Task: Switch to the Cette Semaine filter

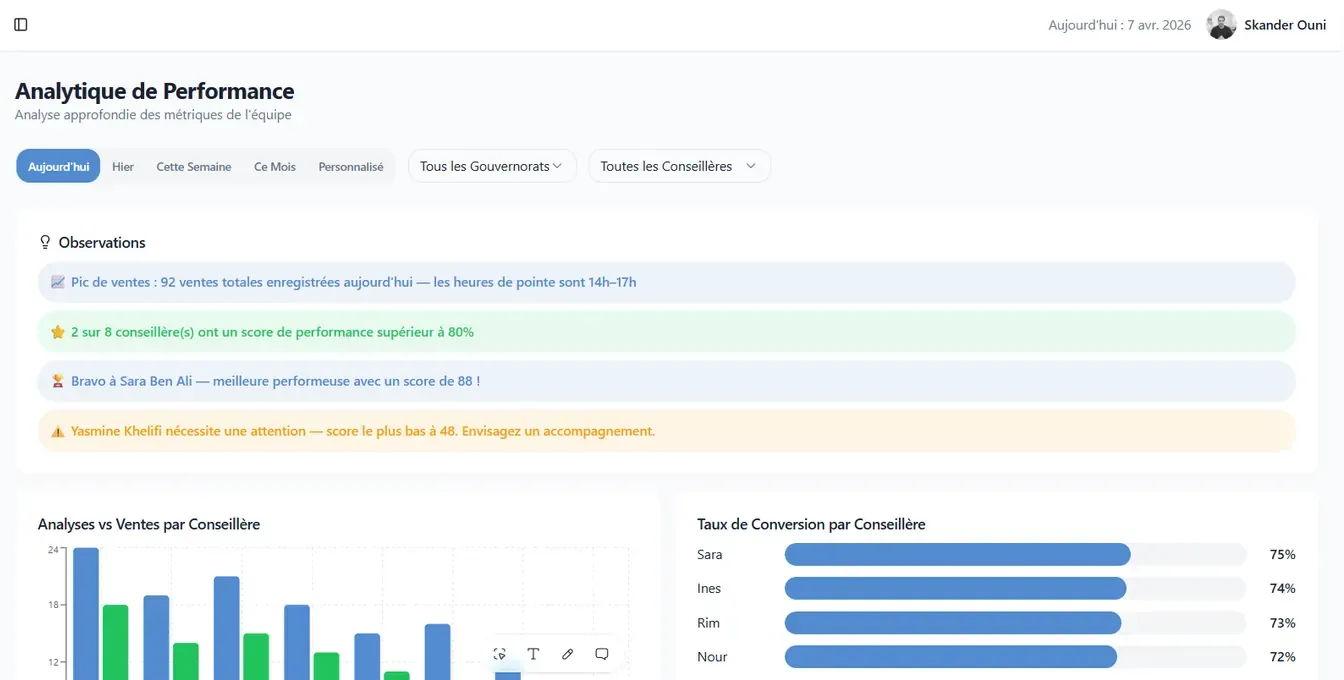Action: point(194,166)
